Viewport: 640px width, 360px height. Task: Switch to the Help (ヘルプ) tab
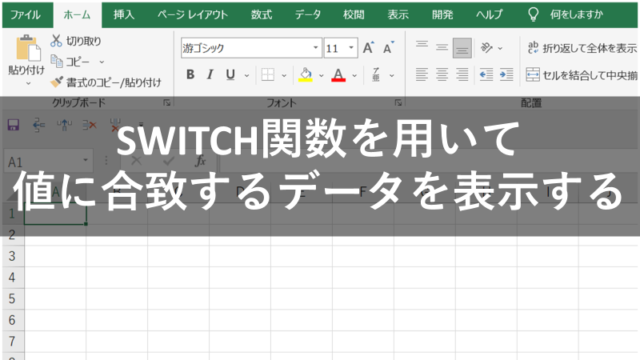[489, 15]
